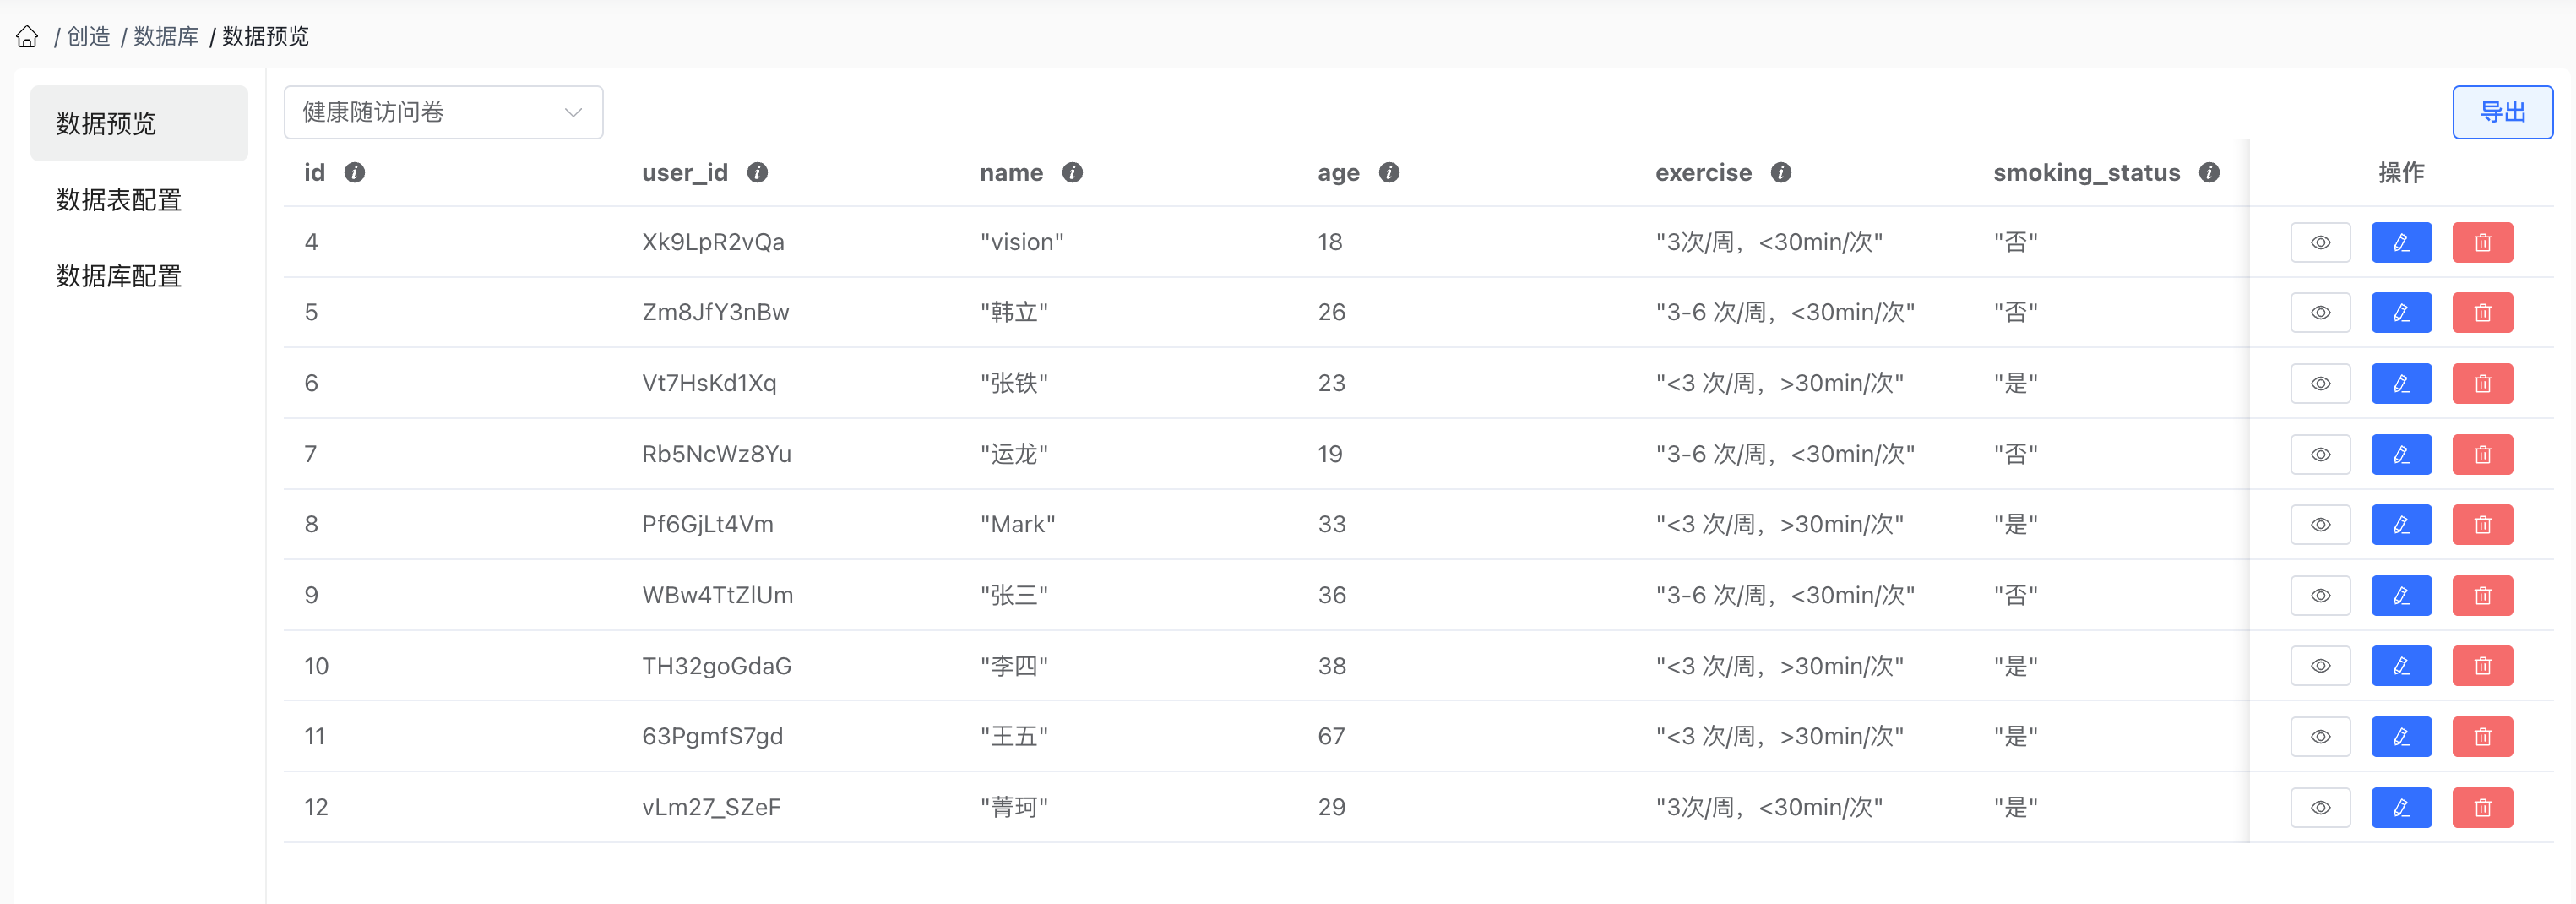Edit the row for "vision"

click(x=2402, y=242)
